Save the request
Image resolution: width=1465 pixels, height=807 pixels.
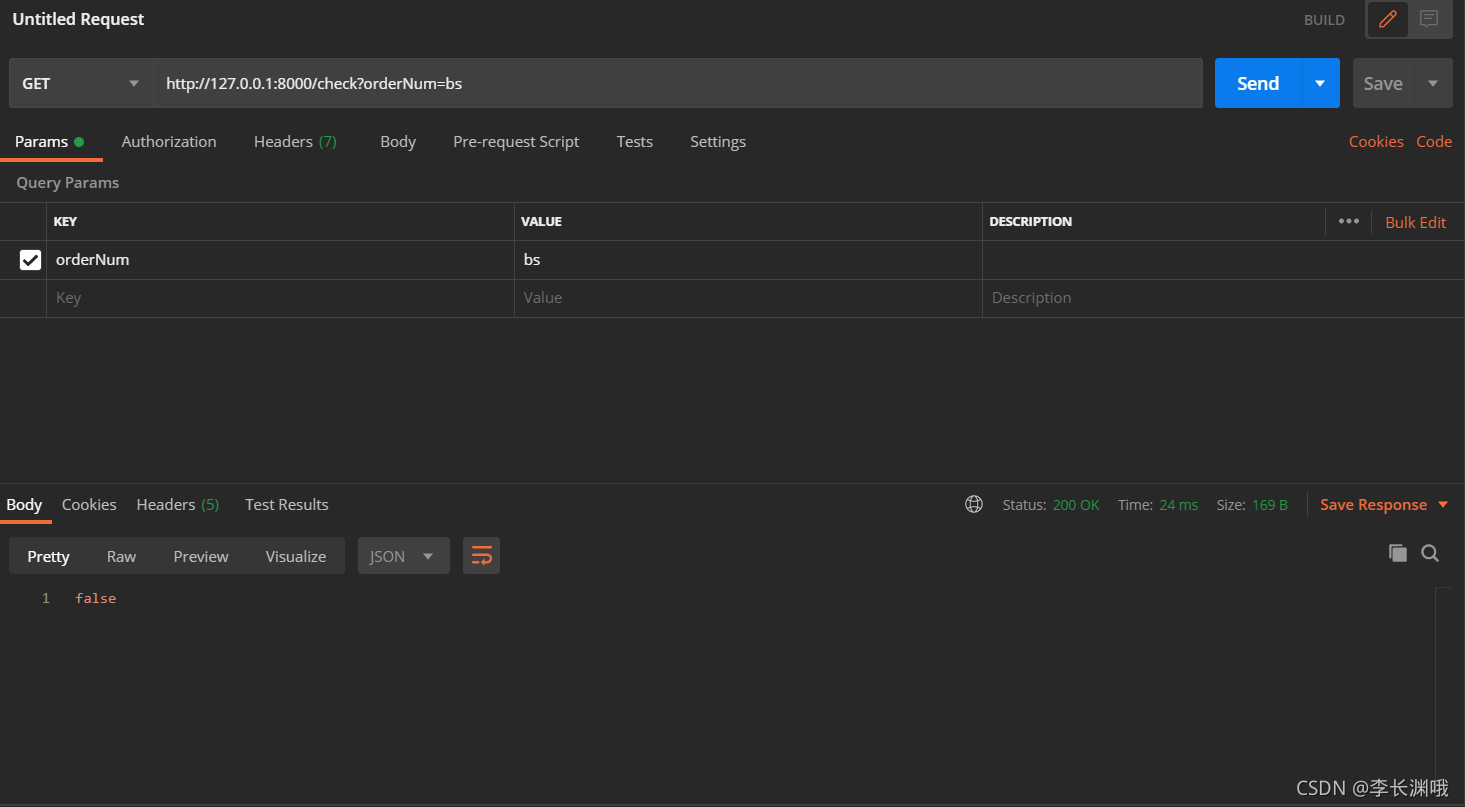coord(1383,84)
